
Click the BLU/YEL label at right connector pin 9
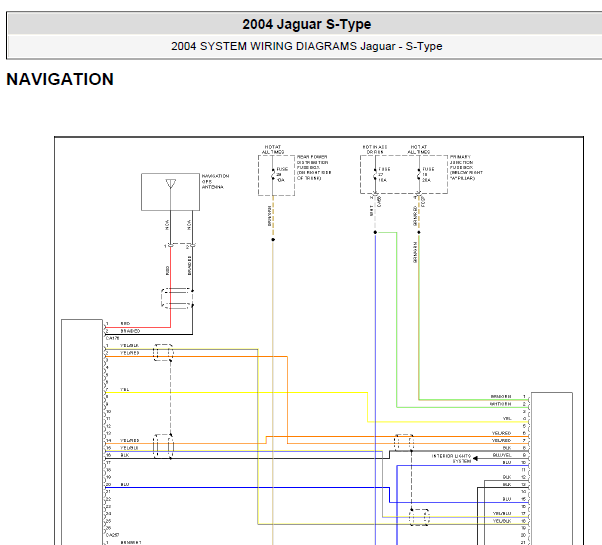(x=502, y=455)
